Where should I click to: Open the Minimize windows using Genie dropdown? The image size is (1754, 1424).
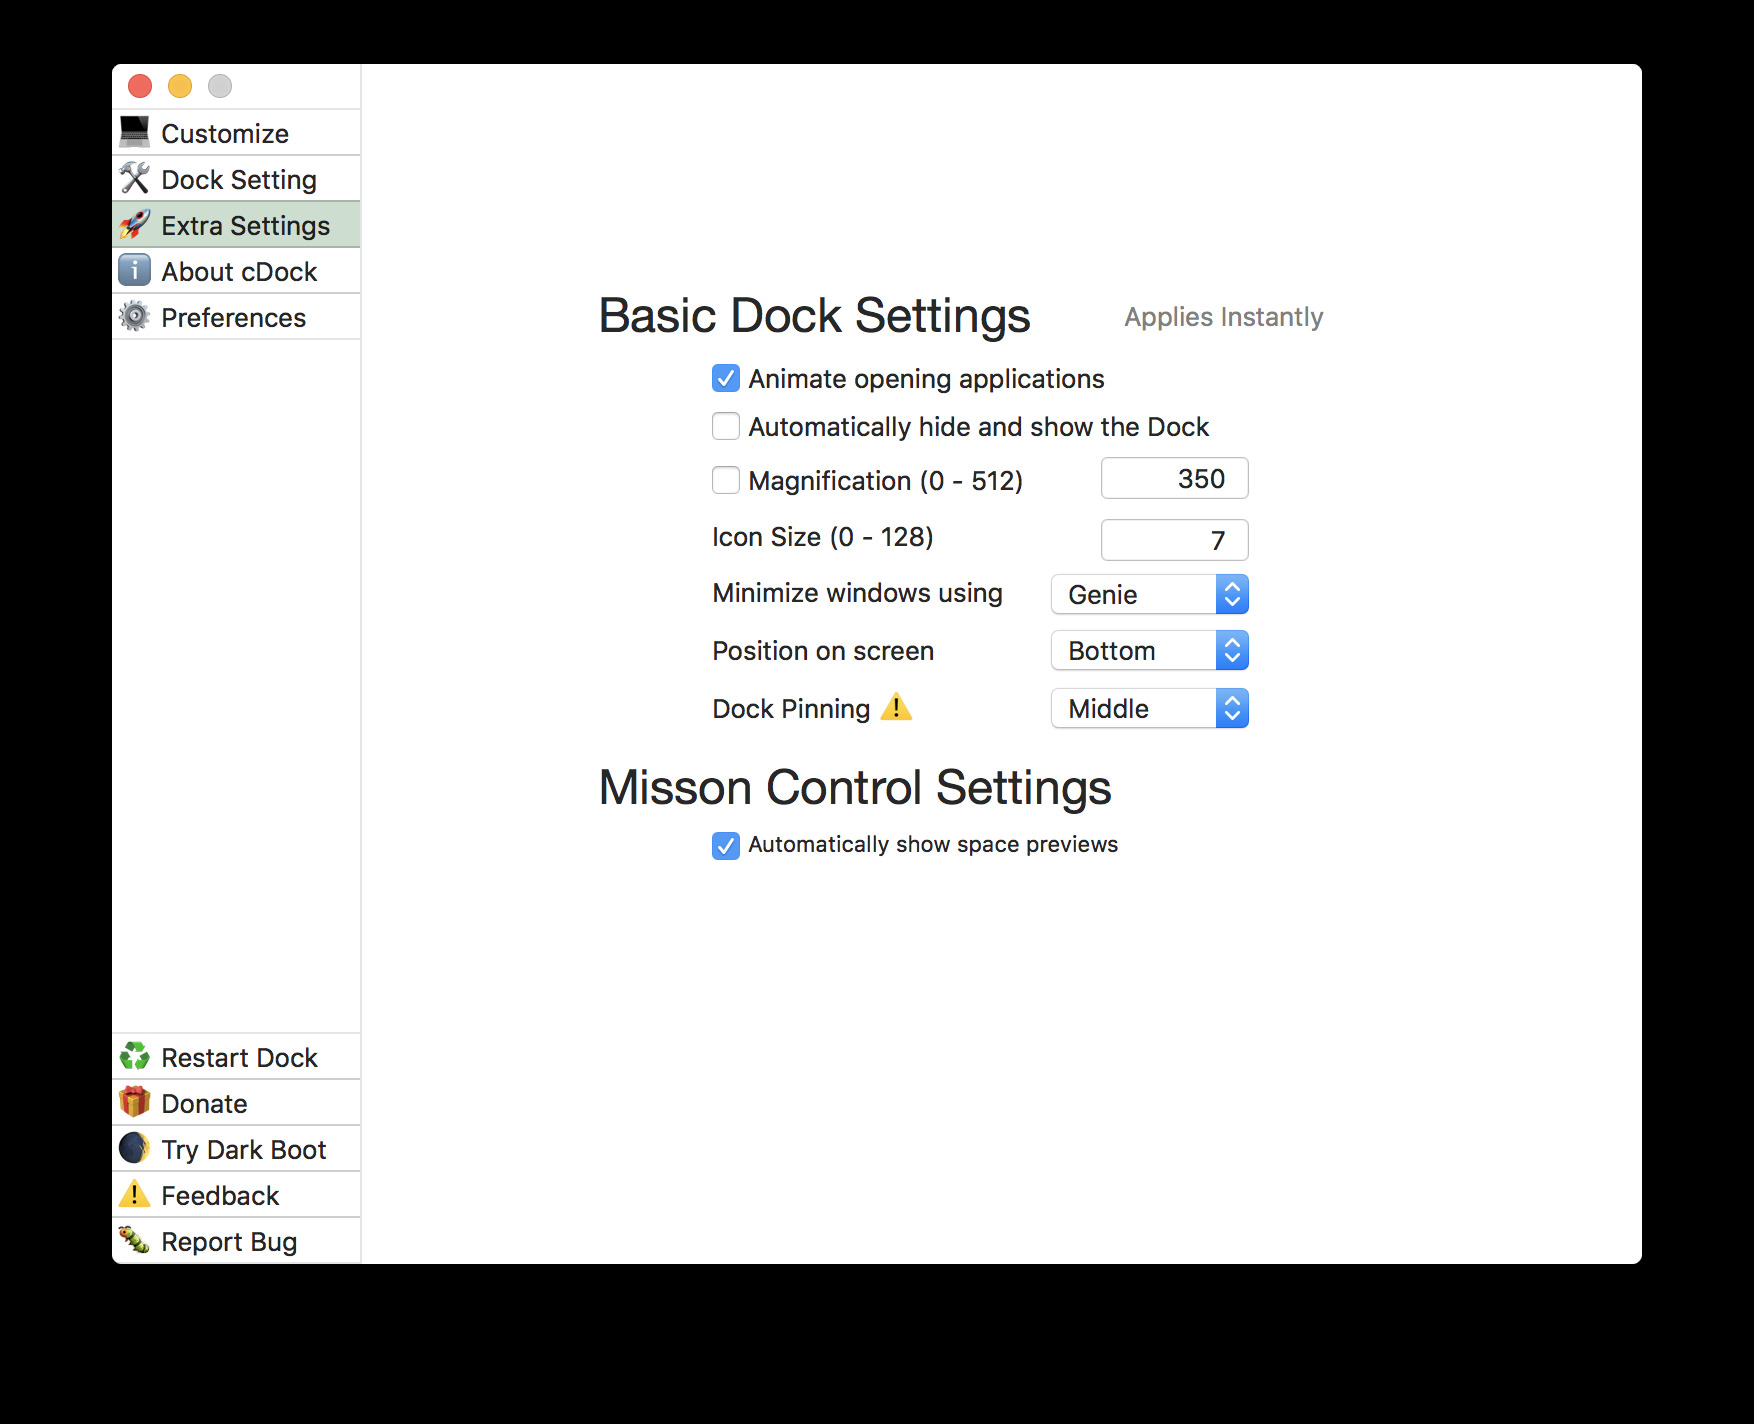pyautogui.click(x=1149, y=594)
